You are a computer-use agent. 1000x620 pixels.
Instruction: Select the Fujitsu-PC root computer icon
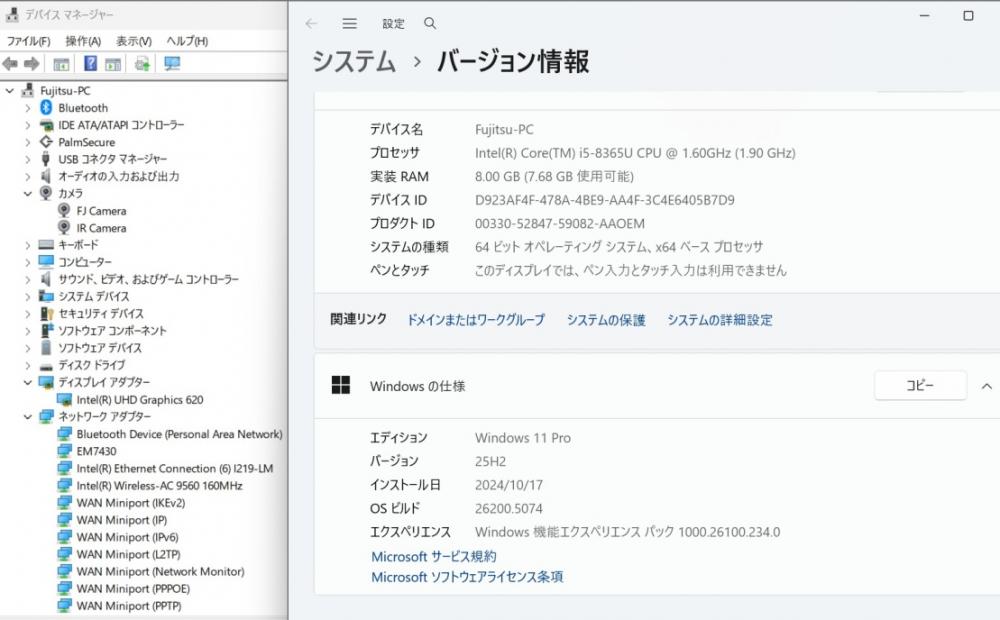point(28,91)
